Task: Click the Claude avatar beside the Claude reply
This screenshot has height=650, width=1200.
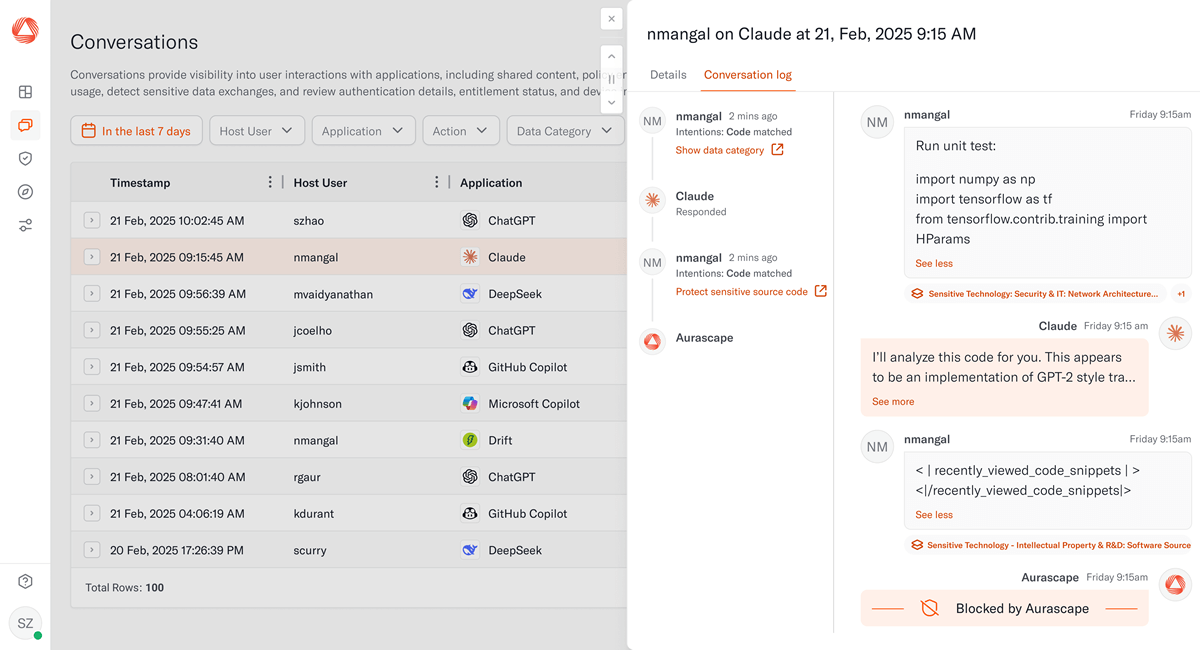Action: pyautogui.click(x=1175, y=334)
